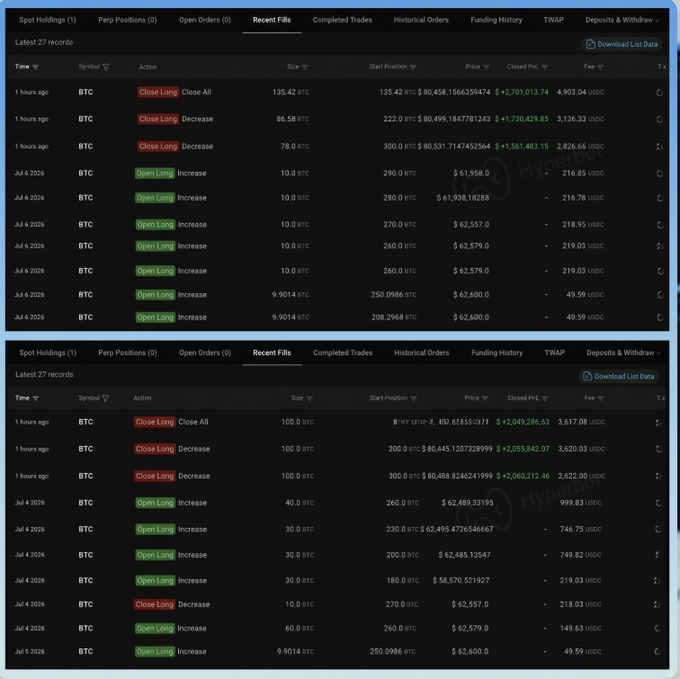This screenshot has height=679, width=680.
Task: Open Tx link for top panel $61,958.0 row
Action: [x=659, y=173]
